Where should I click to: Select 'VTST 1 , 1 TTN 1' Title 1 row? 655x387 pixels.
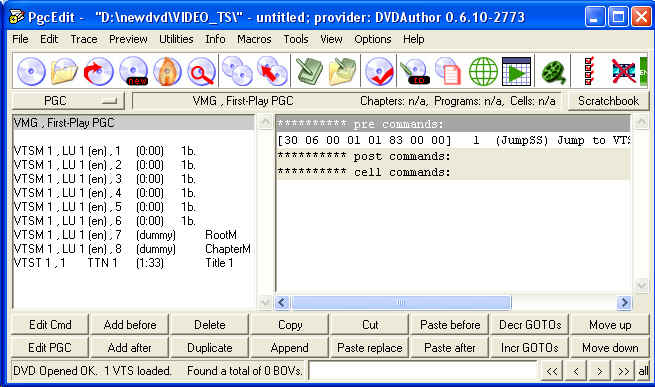coord(133,263)
